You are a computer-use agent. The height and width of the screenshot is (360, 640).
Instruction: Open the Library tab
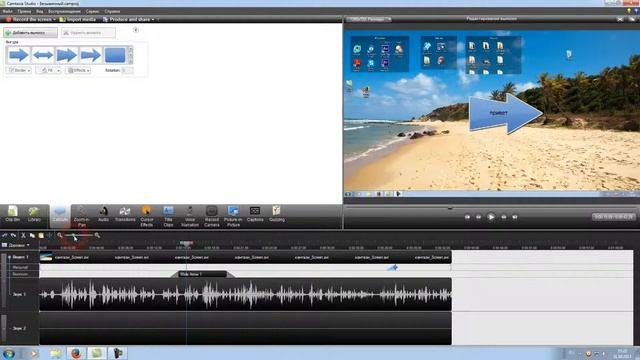click(34, 214)
